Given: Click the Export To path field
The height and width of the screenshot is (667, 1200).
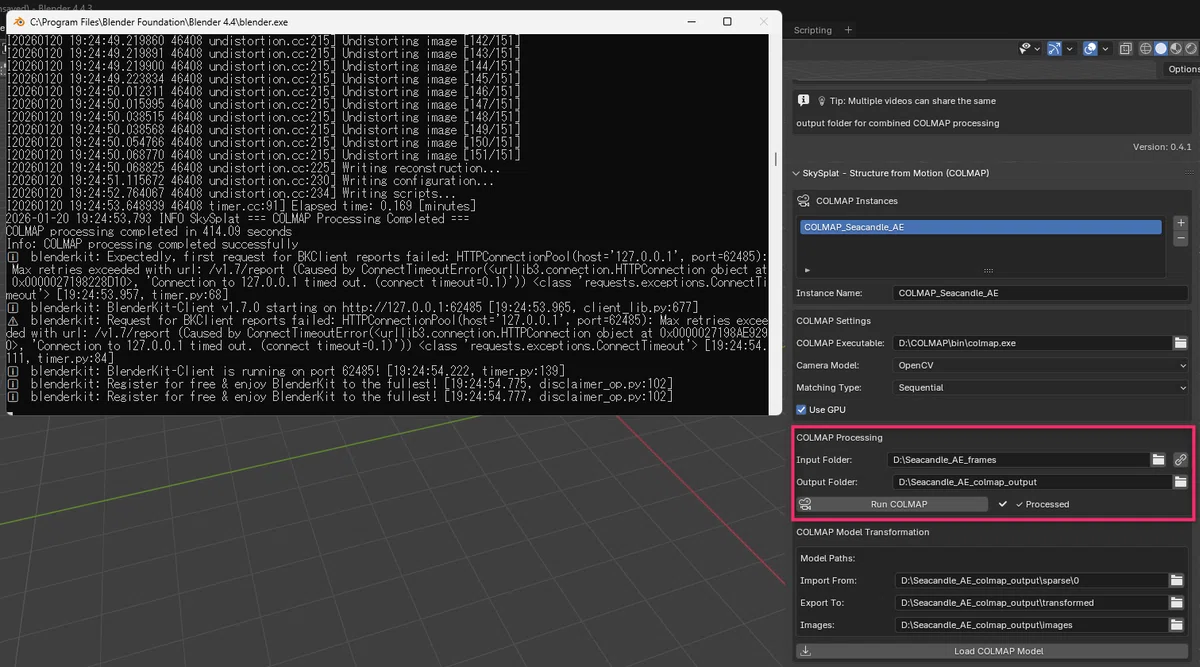Looking at the screenshot, I should click(1031, 603).
